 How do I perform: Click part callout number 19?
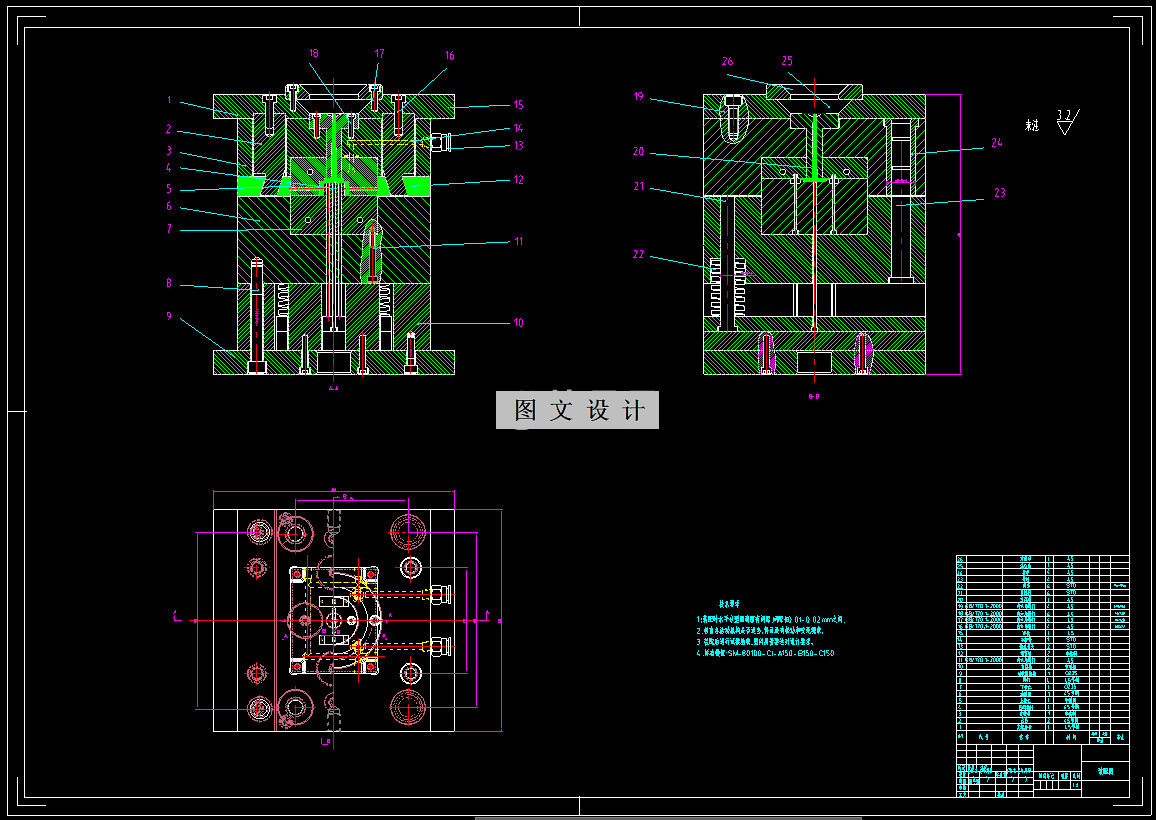pyautogui.click(x=638, y=96)
